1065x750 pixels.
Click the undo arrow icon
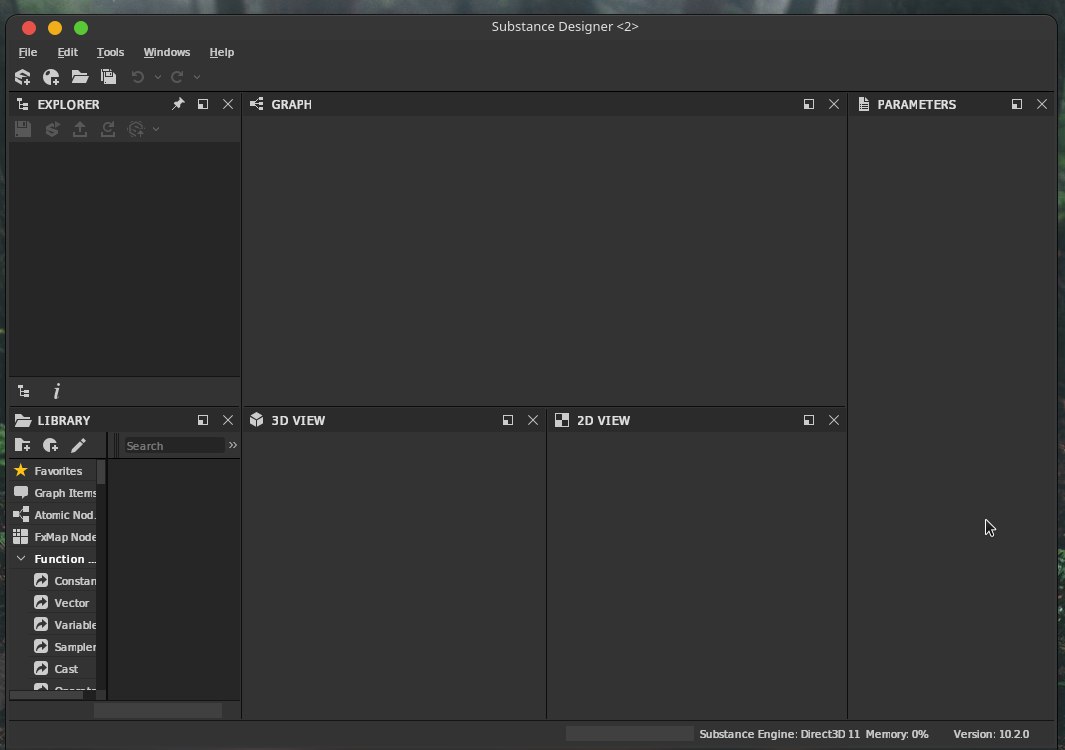138,77
